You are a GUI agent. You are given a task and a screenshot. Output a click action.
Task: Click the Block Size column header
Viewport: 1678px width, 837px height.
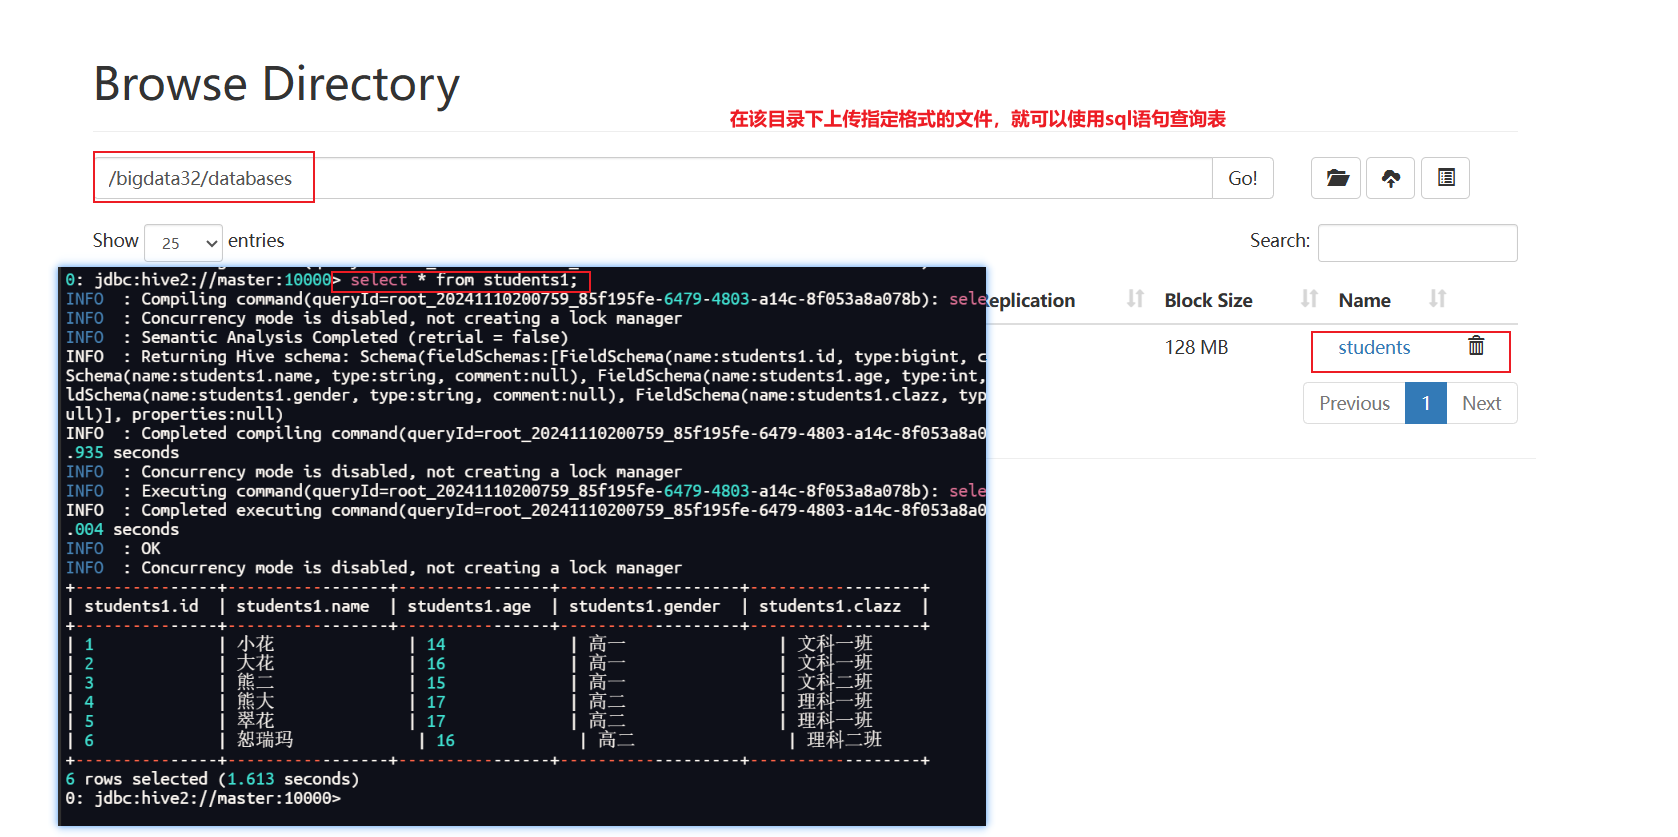pos(1208,300)
